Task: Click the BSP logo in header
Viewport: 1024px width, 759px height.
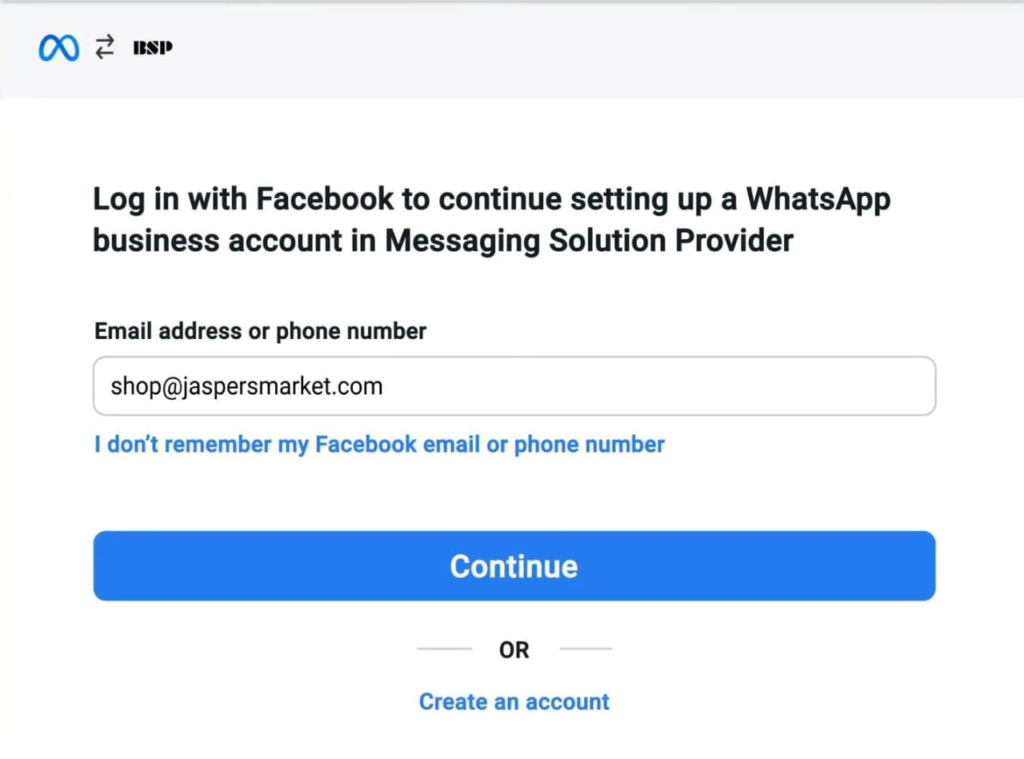Action: tap(153, 48)
